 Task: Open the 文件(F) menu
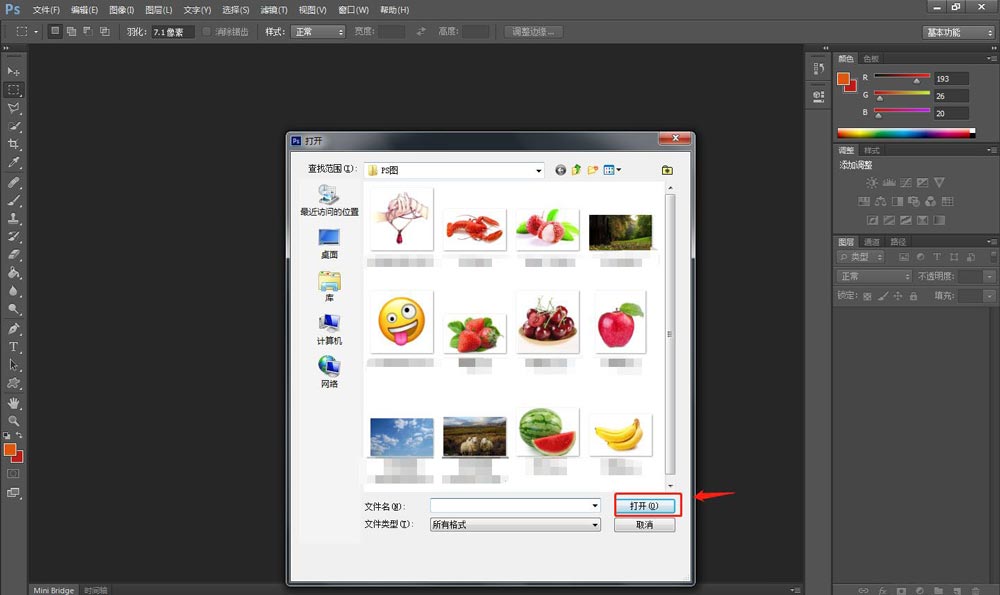point(46,10)
